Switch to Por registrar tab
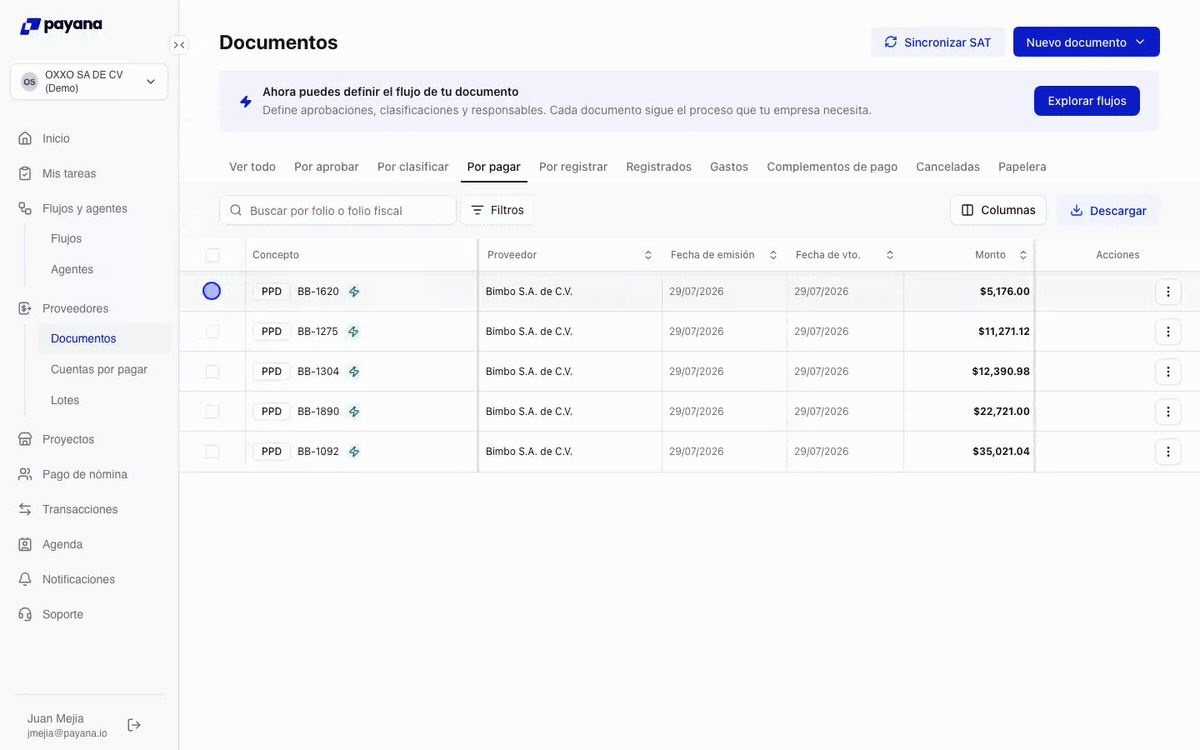This screenshot has width=1200, height=750. 573,167
